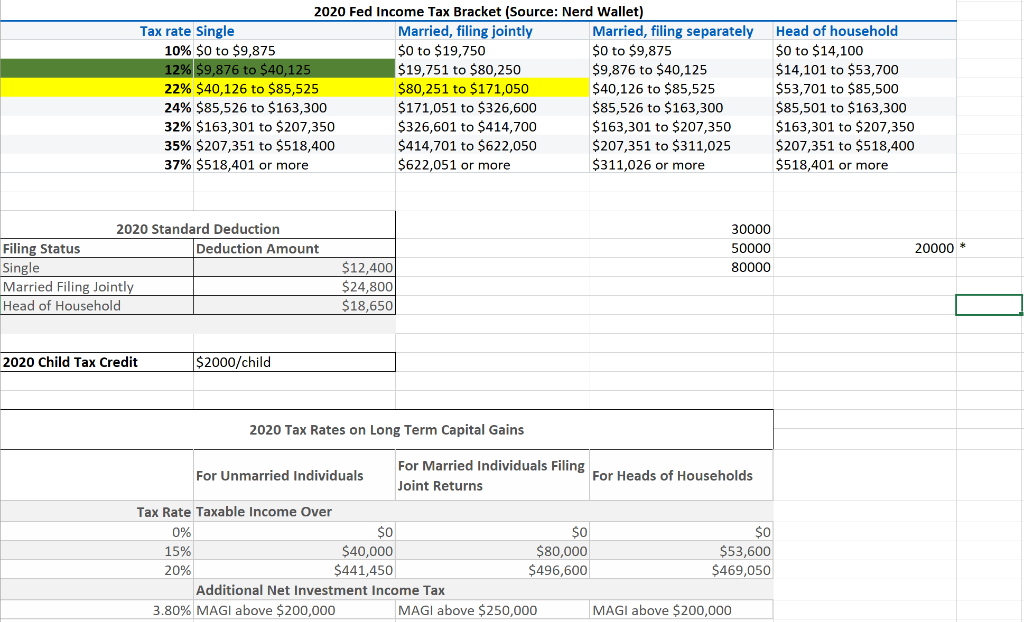Click the 'Married Filing Jointly' status cell
This screenshot has width=1024, height=622.
tap(97, 286)
